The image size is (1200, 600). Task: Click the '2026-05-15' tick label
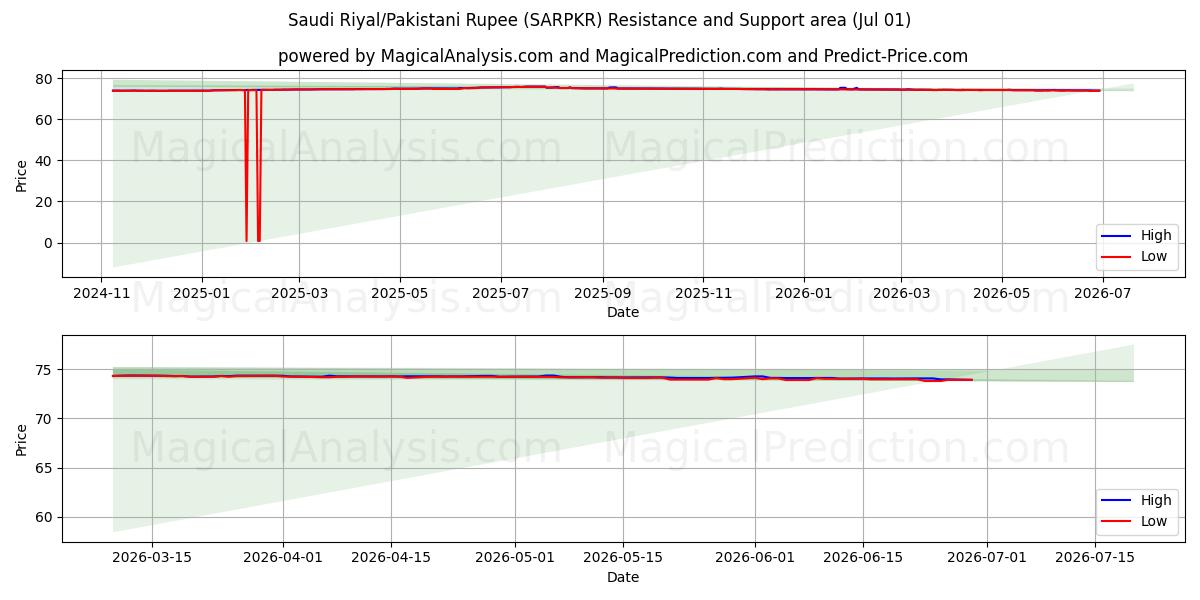(x=623, y=558)
